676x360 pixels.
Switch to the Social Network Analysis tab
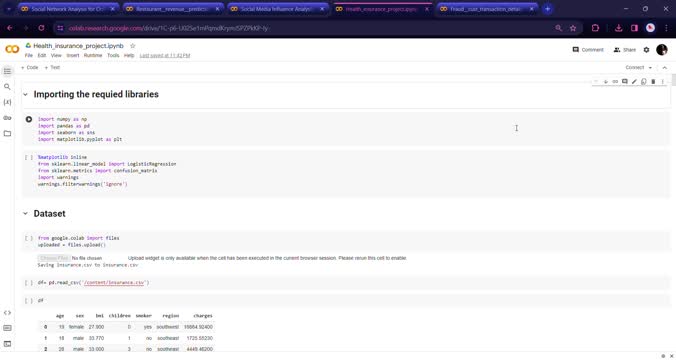tap(68, 9)
